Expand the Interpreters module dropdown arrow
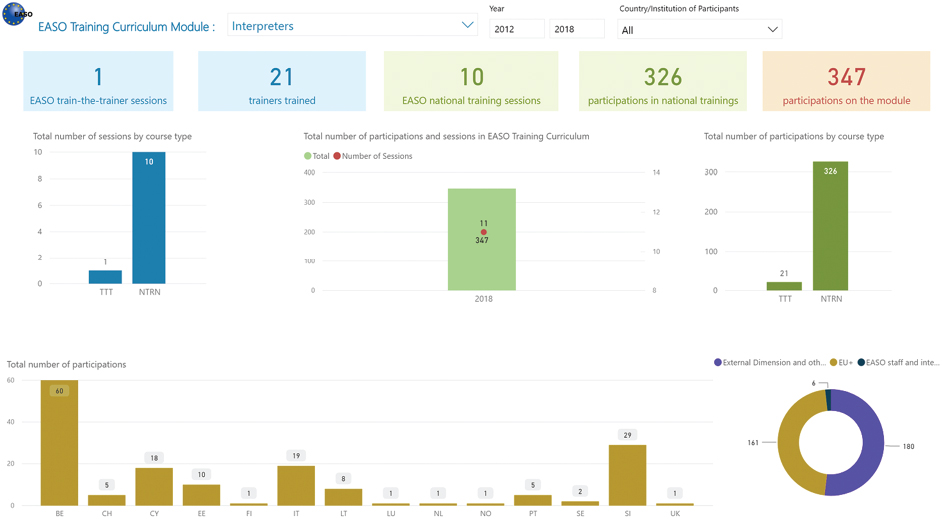 coord(467,26)
